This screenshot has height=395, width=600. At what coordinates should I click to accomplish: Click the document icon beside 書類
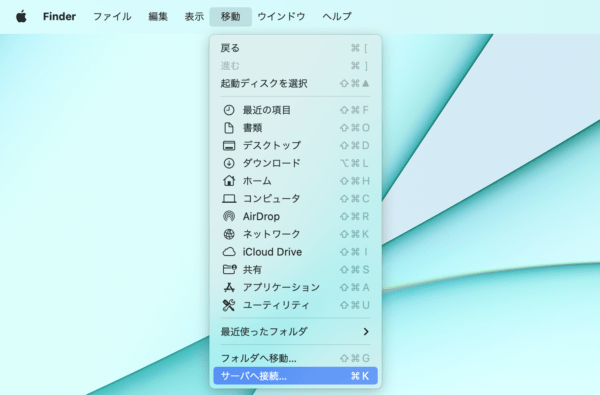coord(229,128)
